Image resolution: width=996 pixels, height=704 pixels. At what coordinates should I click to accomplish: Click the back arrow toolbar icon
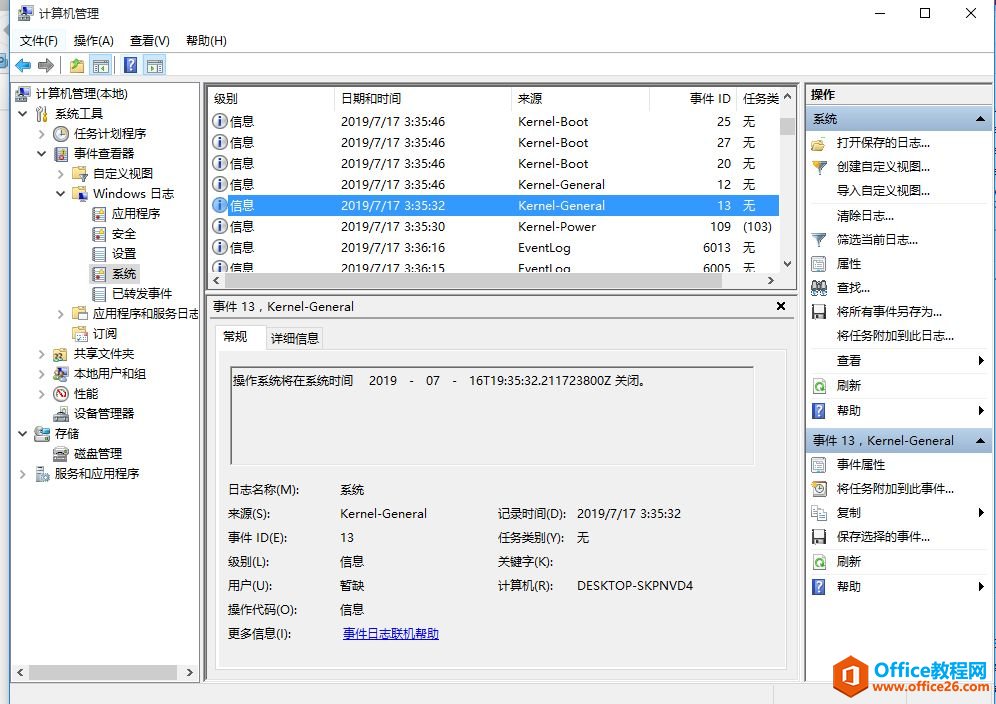tap(22, 66)
